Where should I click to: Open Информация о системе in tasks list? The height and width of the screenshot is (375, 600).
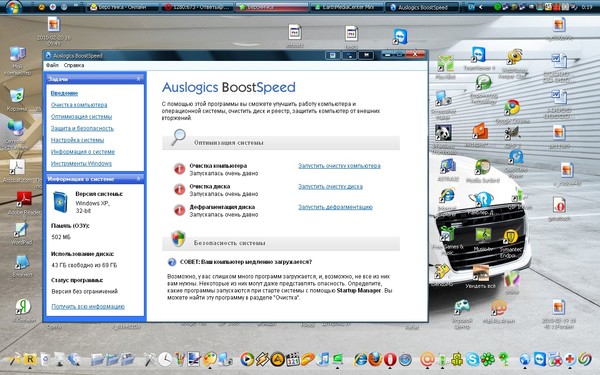click(83, 152)
